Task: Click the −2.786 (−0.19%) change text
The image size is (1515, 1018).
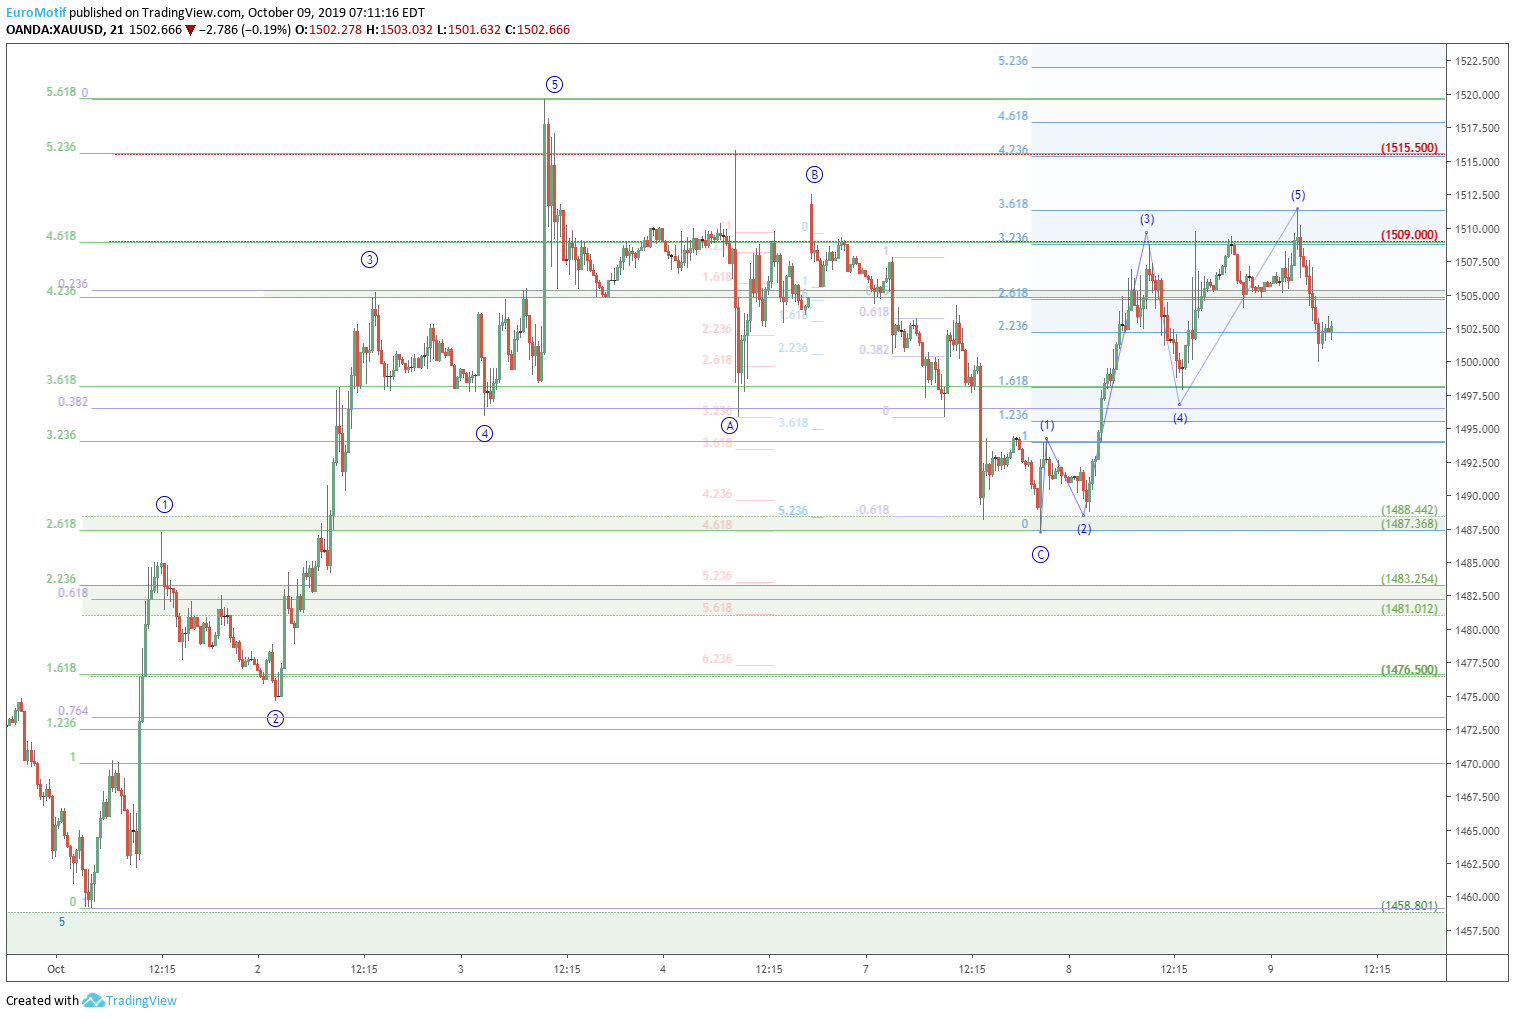Action: click(245, 30)
